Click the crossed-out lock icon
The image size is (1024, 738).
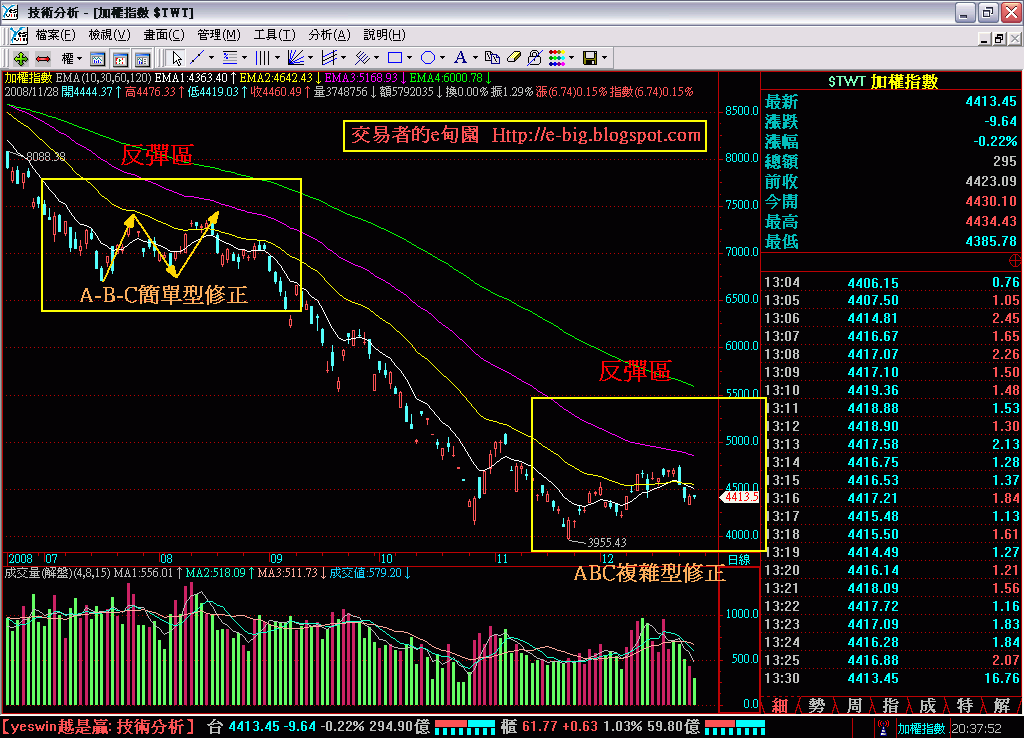[535, 58]
